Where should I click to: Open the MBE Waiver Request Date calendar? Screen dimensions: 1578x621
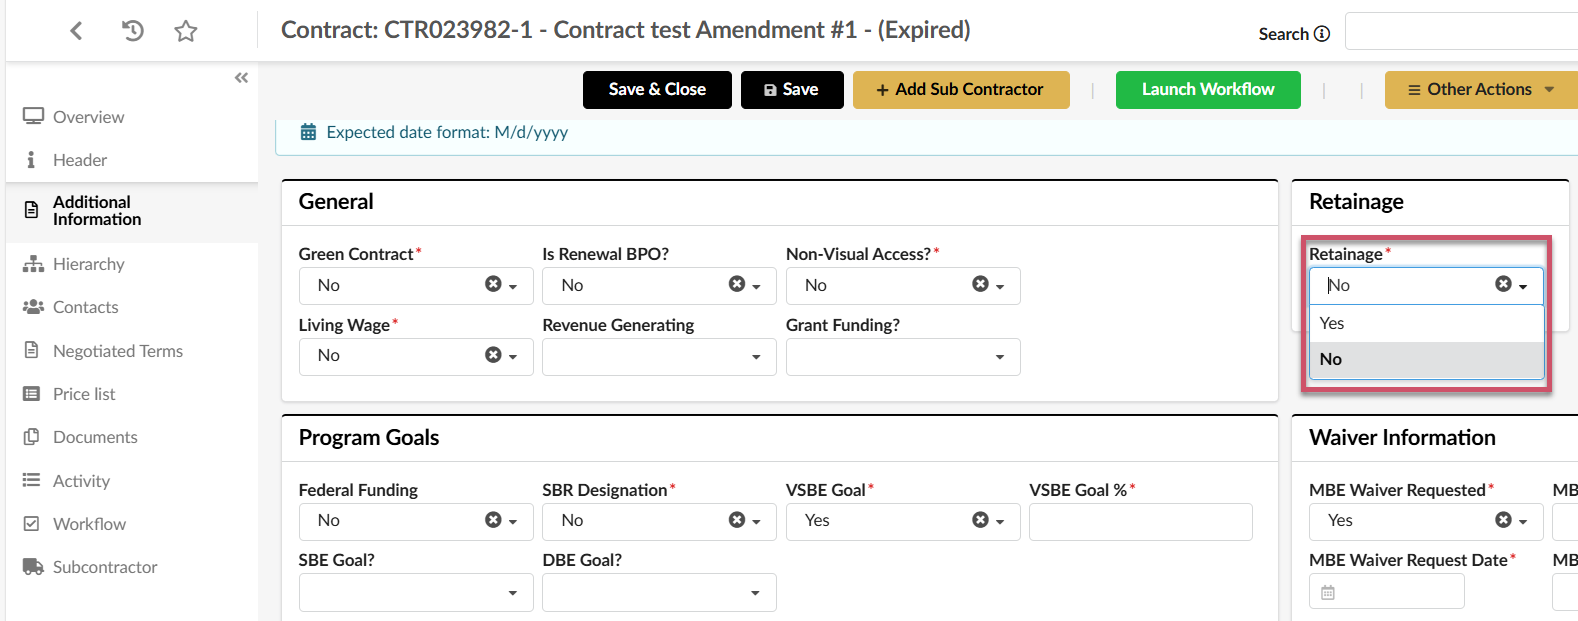pyautogui.click(x=1328, y=592)
